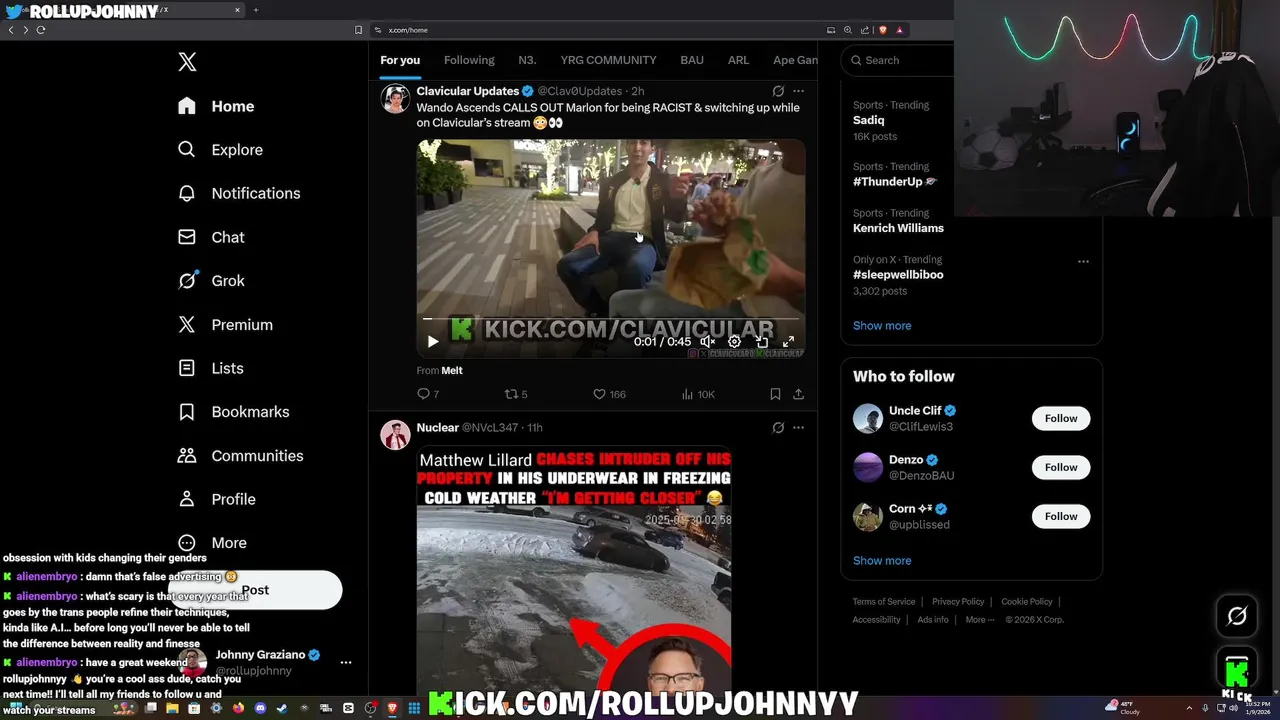Open the Privacy Policy link
The width and height of the screenshot is (1280, 720).
[x=958, y=602]
